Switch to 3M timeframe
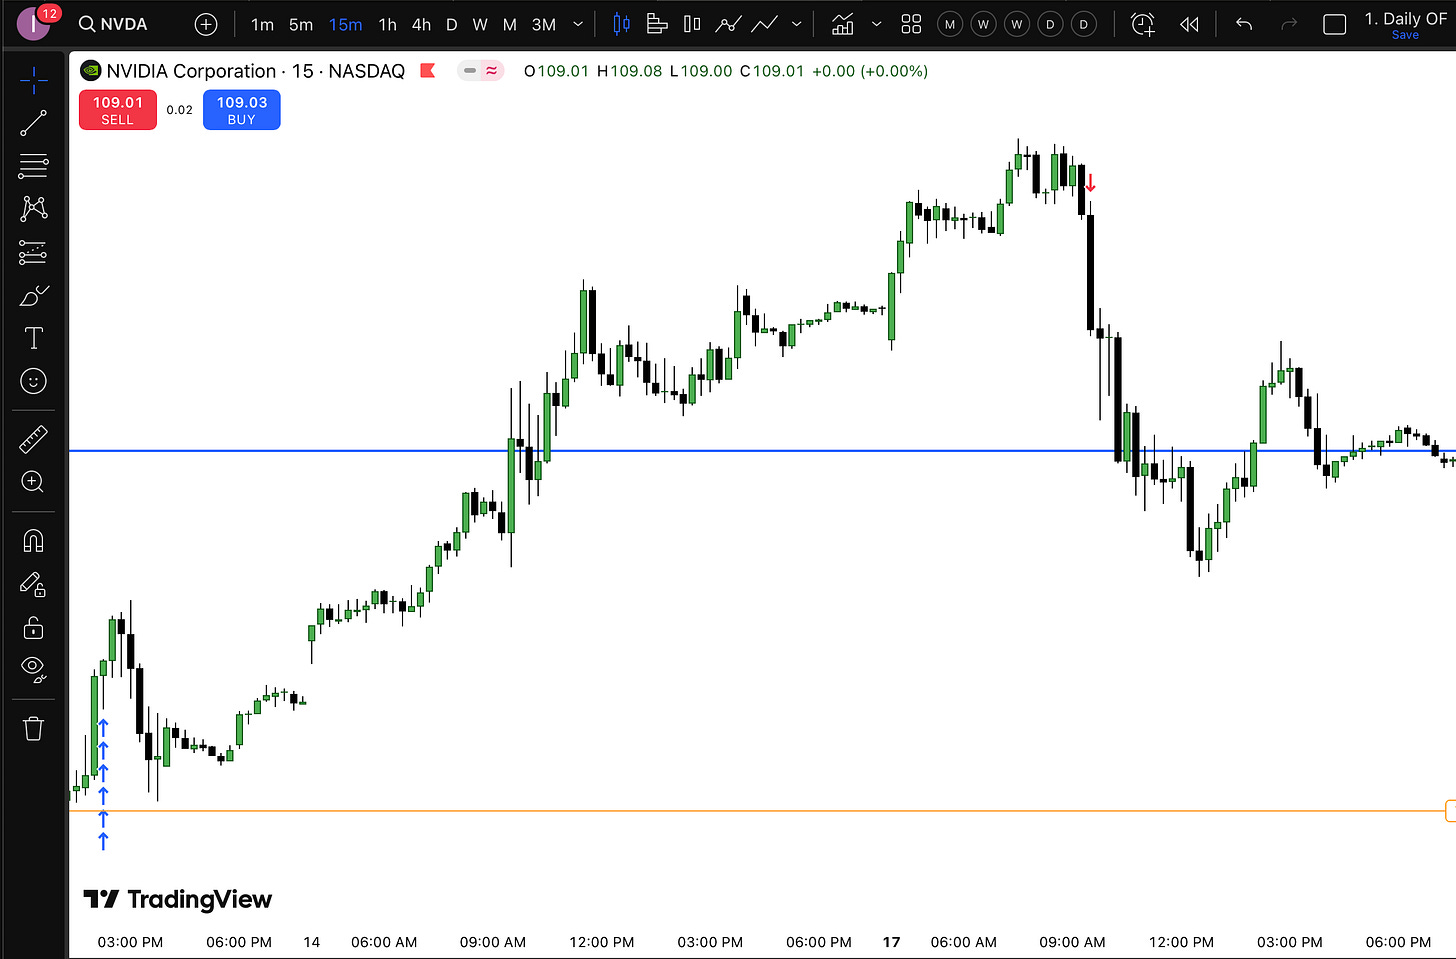 (543, 24)
